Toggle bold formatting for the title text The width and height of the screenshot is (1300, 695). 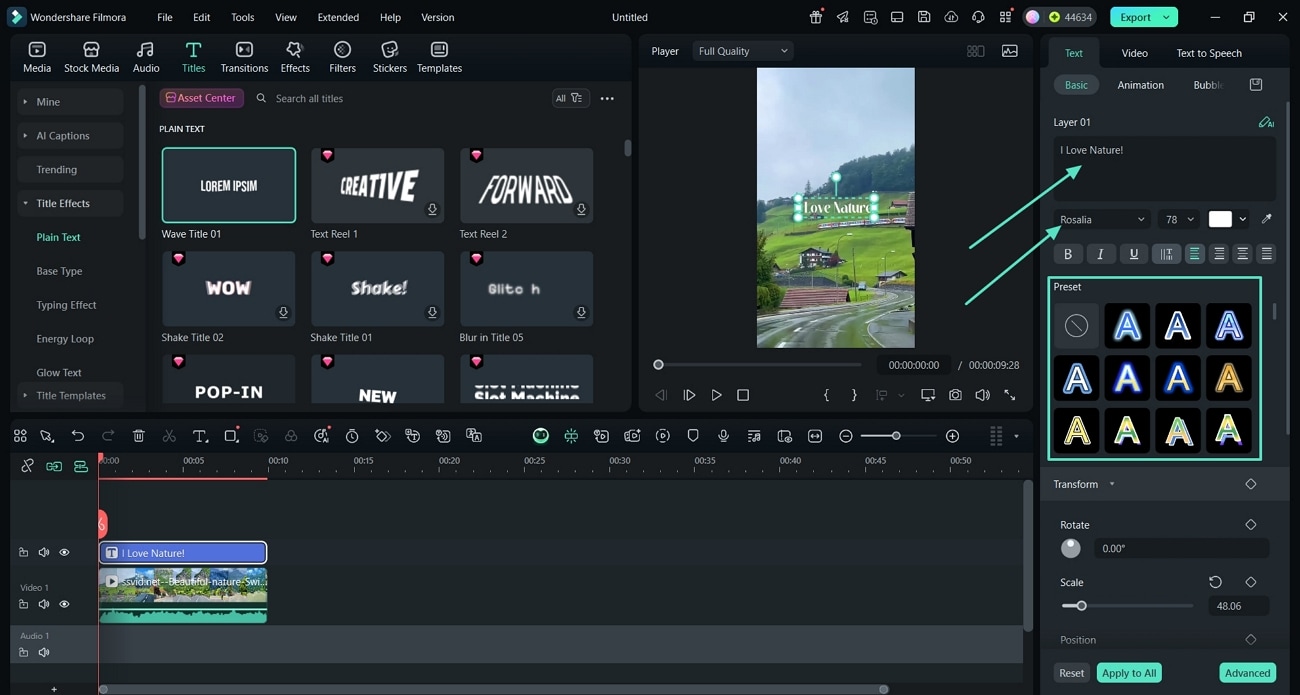tap(1067, 253)
